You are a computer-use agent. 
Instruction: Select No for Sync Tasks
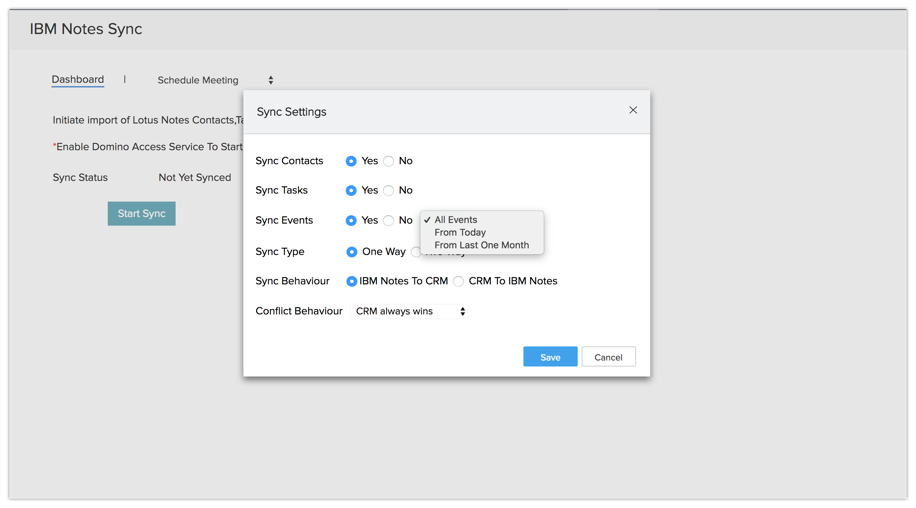pos(389,190)
